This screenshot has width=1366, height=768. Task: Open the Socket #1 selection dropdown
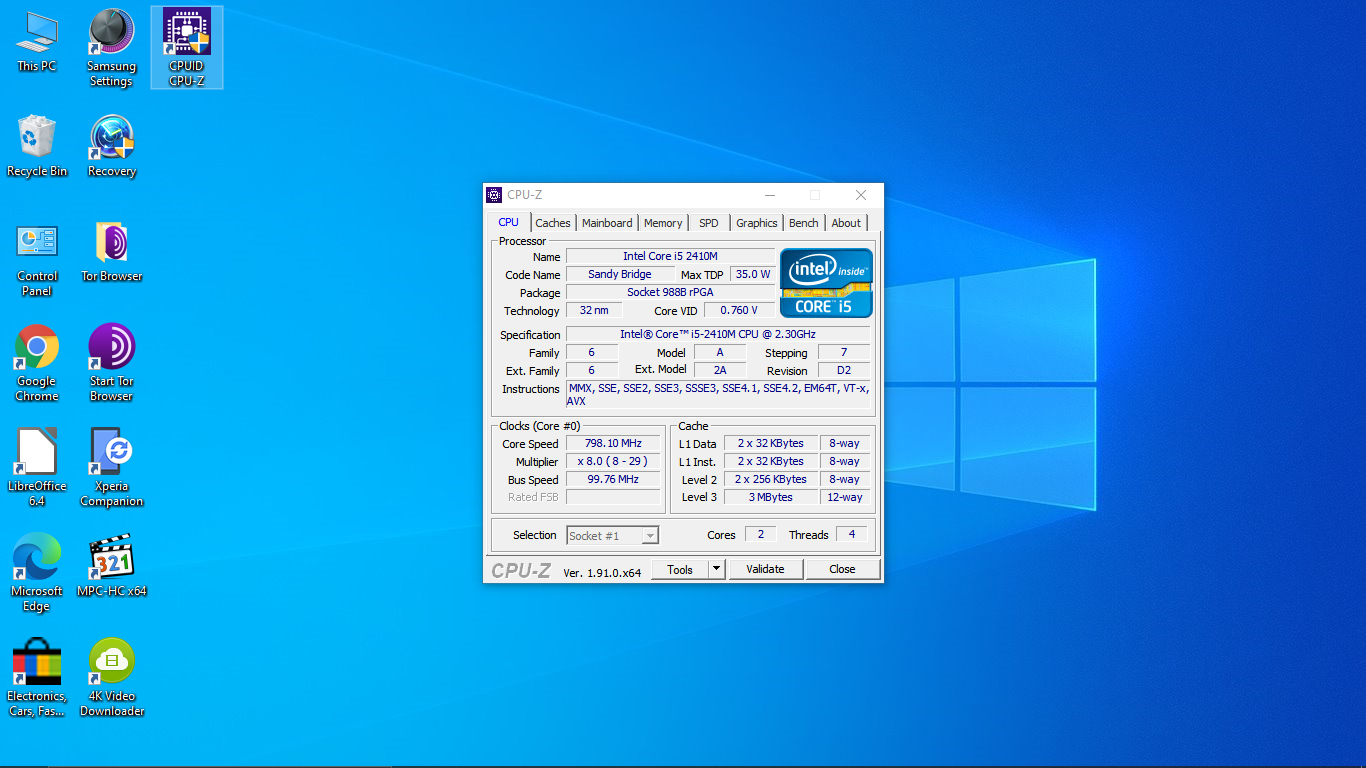(613, 536)
